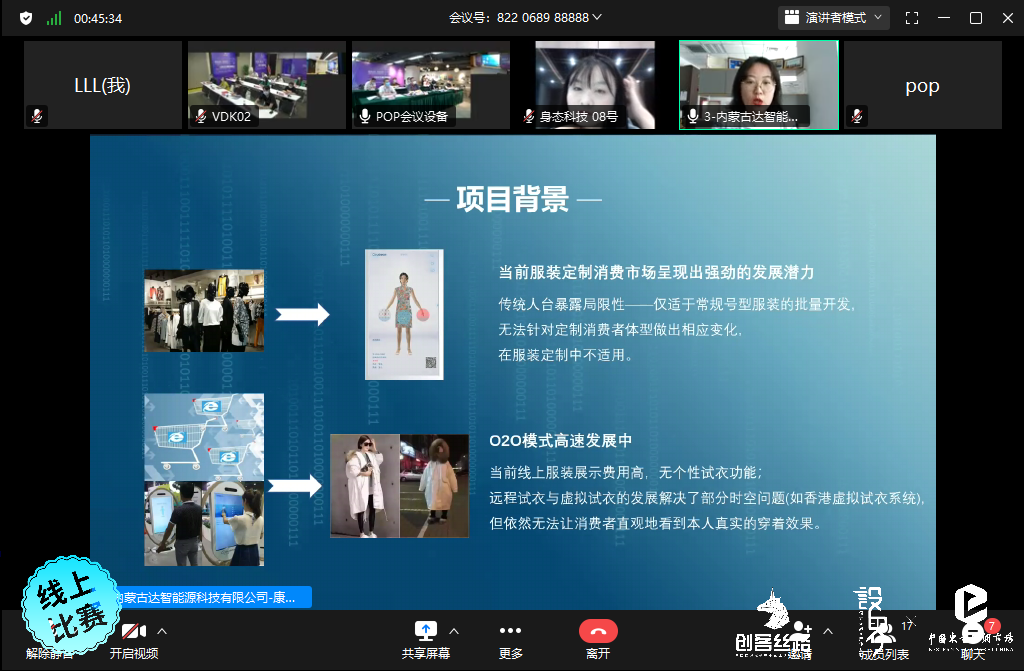Toggle the mic on 身态科技 08号 thumbnail
This screenshot has height=671, width=1024.
point(527,116)
